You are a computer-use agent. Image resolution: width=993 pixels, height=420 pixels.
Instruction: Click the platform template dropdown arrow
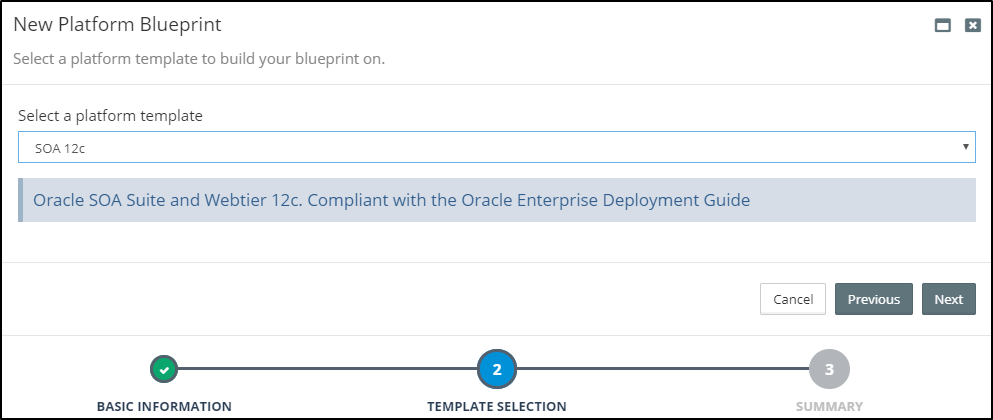pyautogui.click(x=965, y=147)
